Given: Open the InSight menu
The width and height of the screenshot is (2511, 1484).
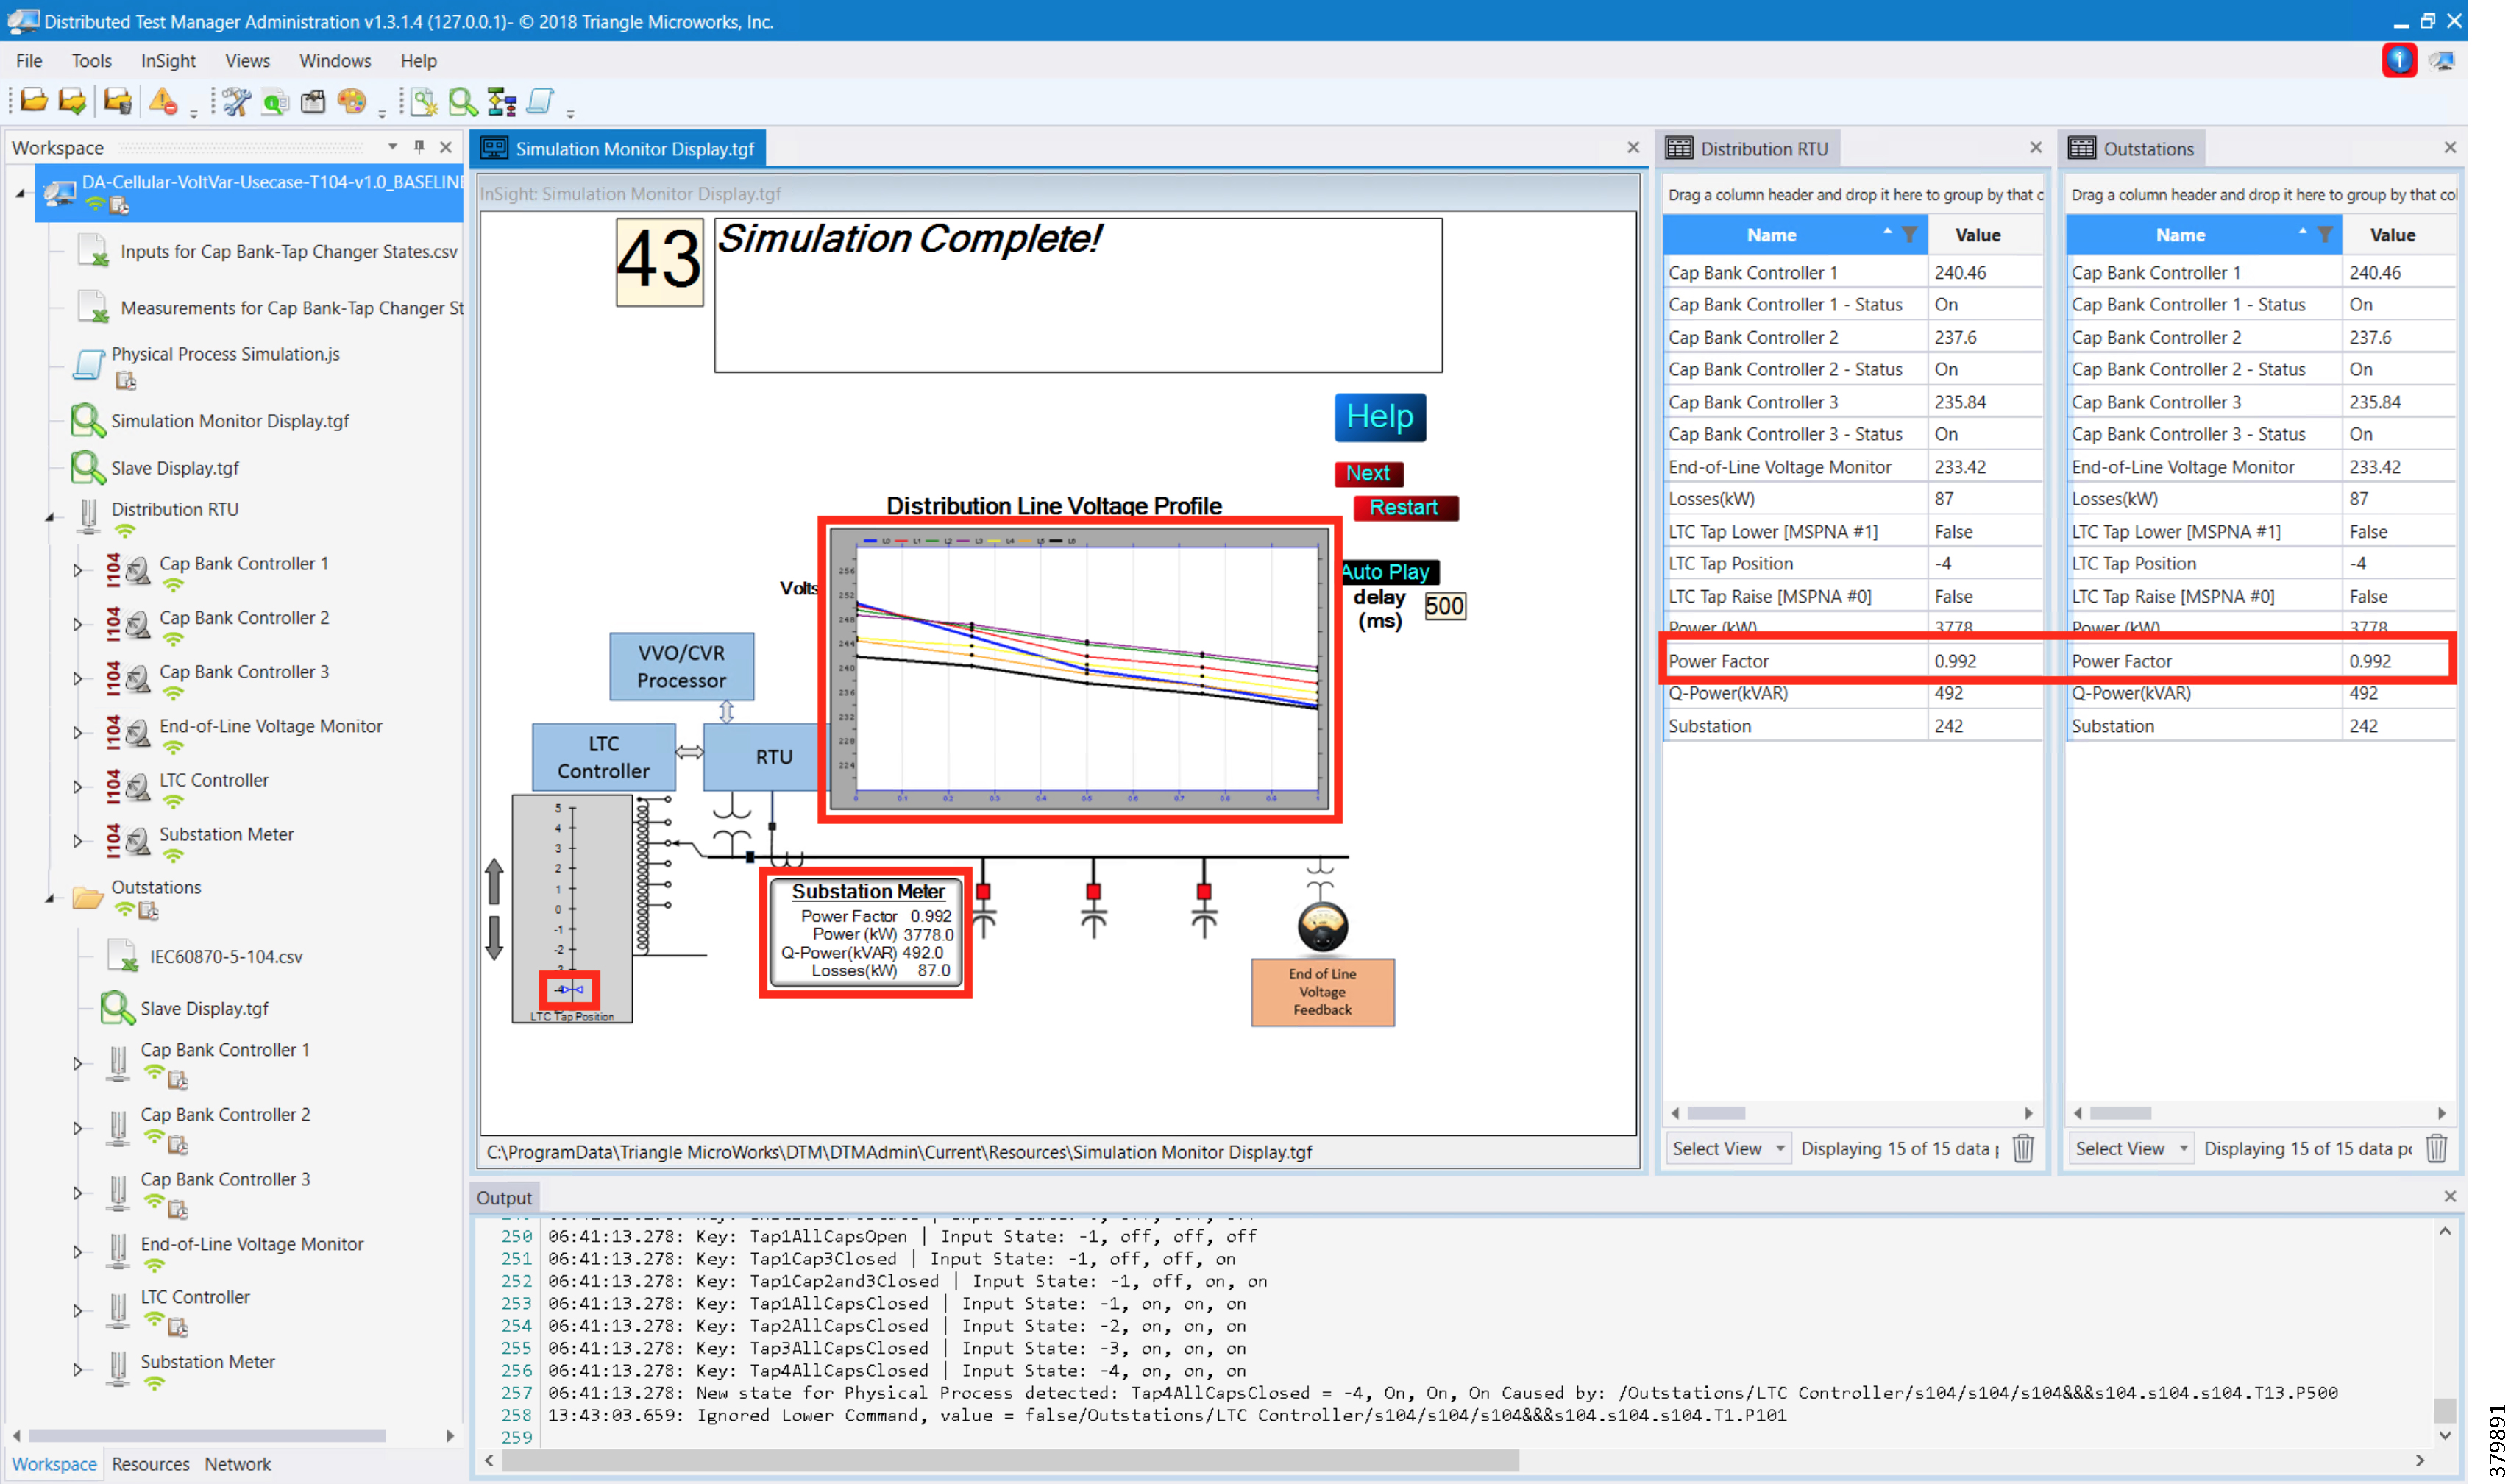Looking at the screenshot, I should tap(168, 61).
